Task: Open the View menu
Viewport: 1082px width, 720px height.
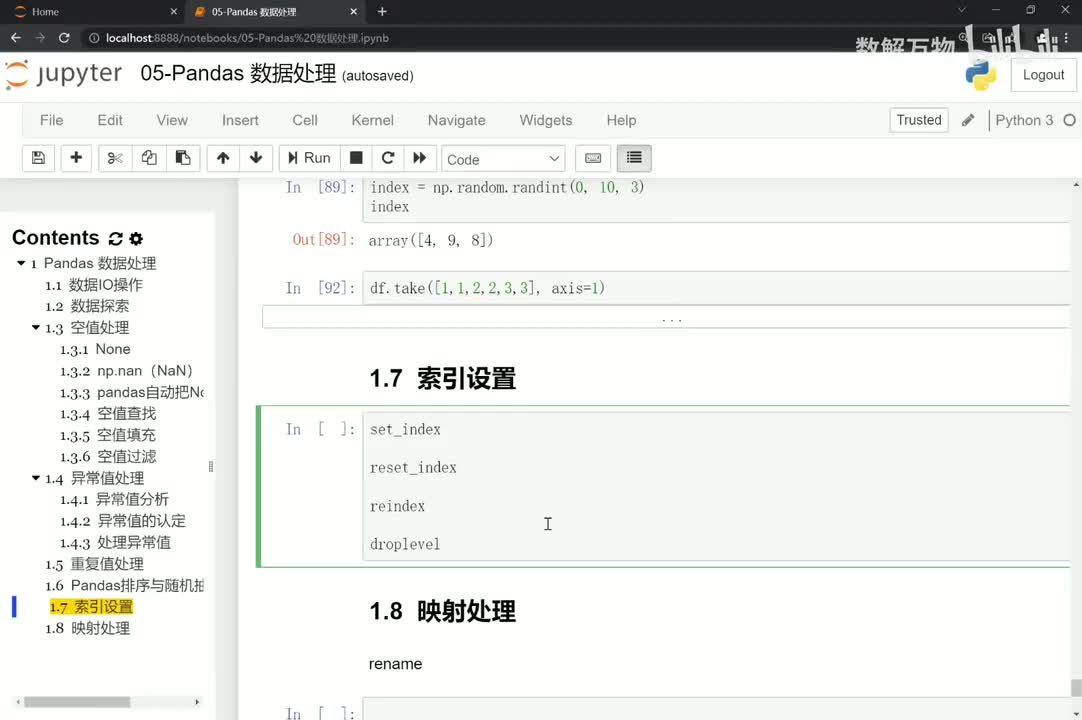Action: (172, 120)
